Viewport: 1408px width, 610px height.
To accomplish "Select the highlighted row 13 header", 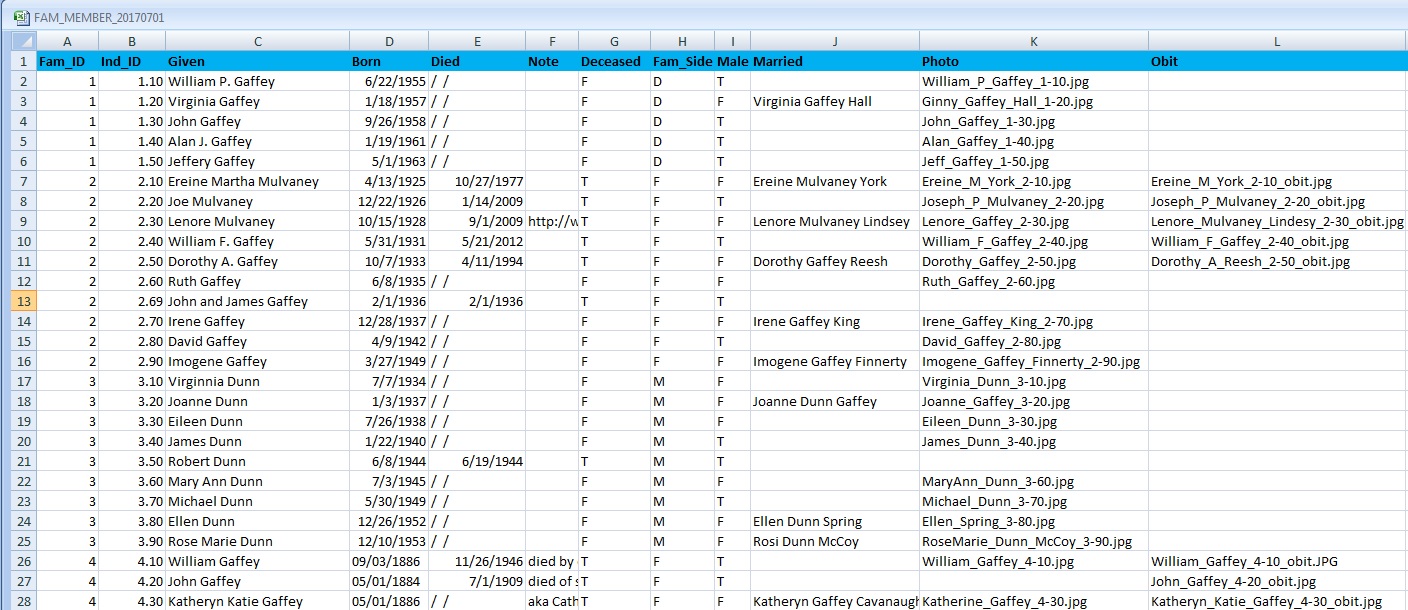I will pyautogui.click(x=23, y=301).
